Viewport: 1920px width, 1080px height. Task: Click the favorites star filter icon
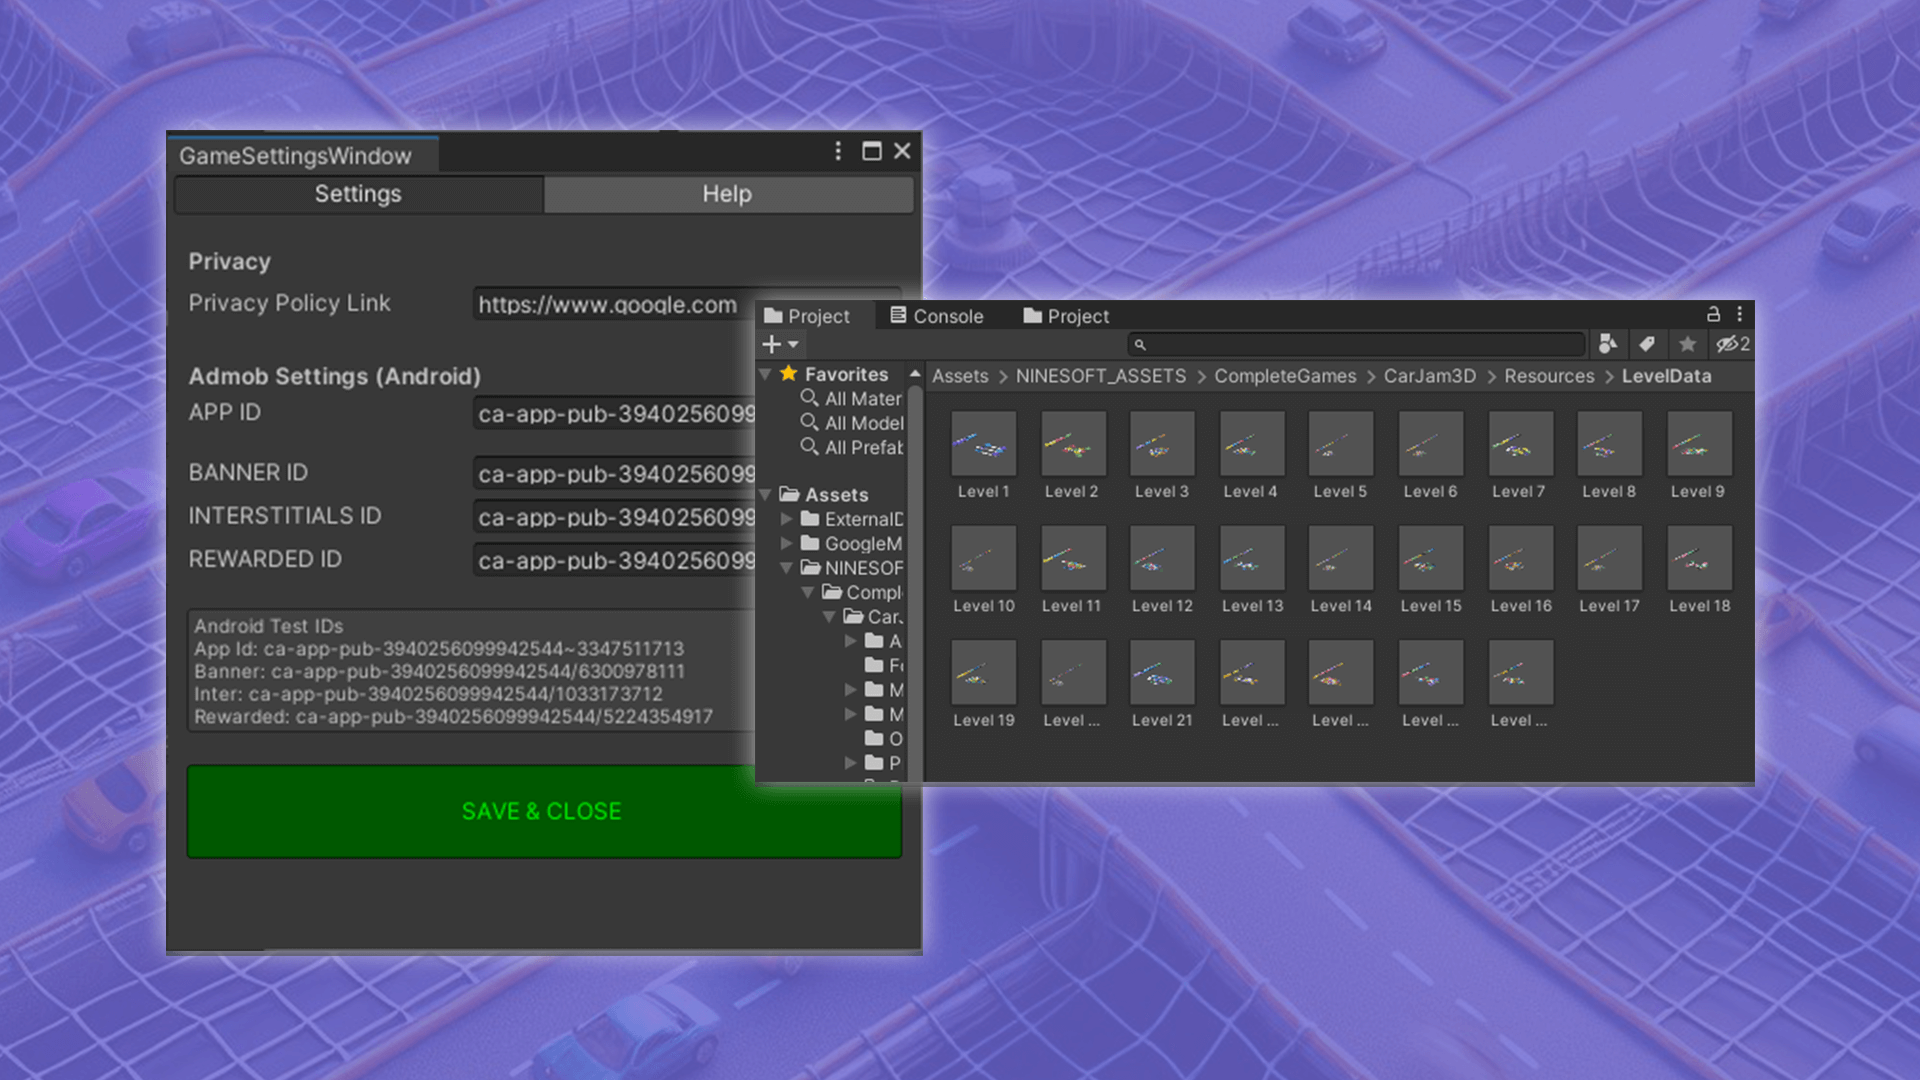point(1687,344)
